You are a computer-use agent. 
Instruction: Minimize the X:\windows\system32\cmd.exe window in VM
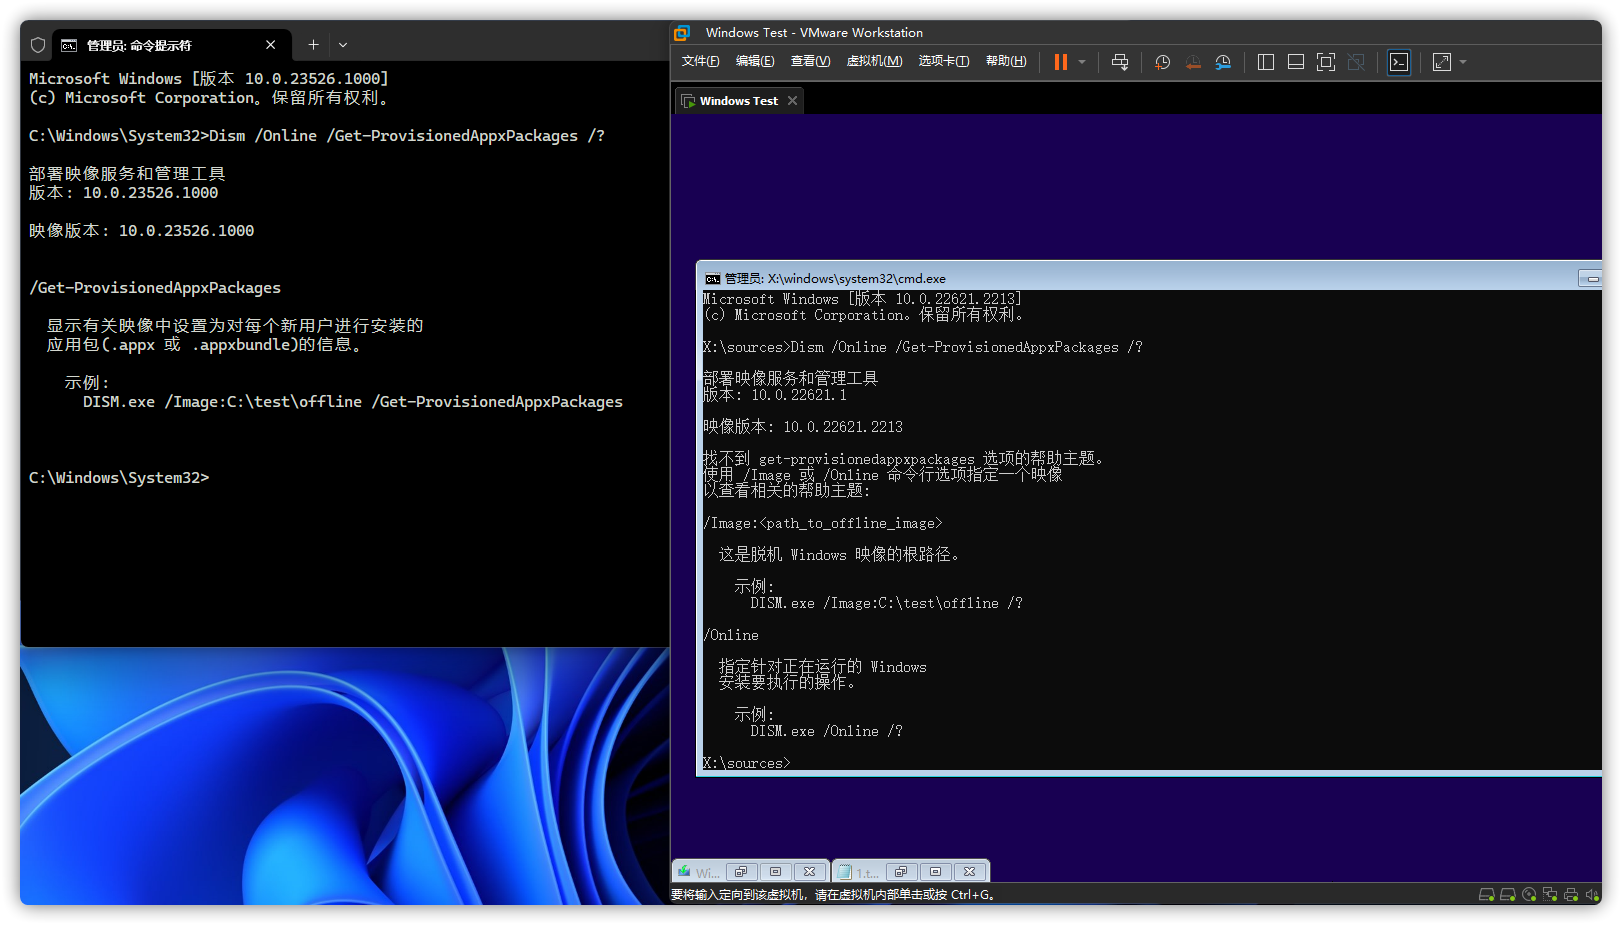click(x=1590, y=278)
